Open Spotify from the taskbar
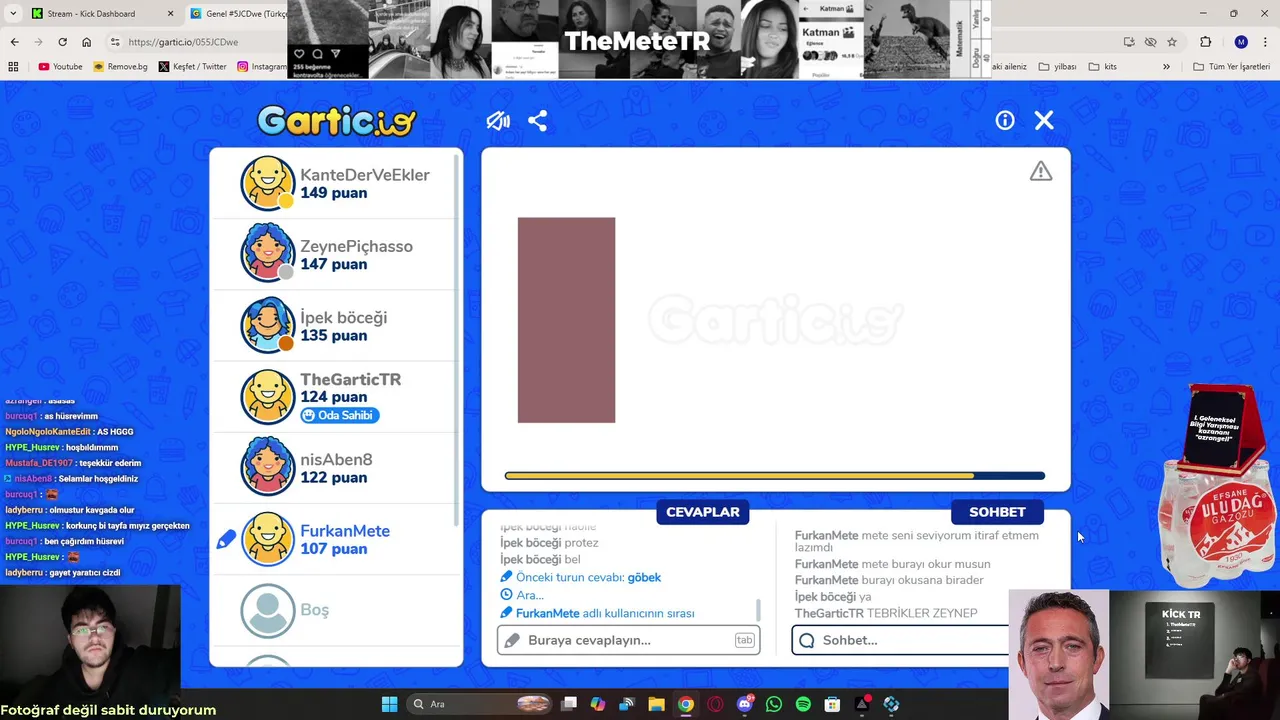 coord(803,704)
